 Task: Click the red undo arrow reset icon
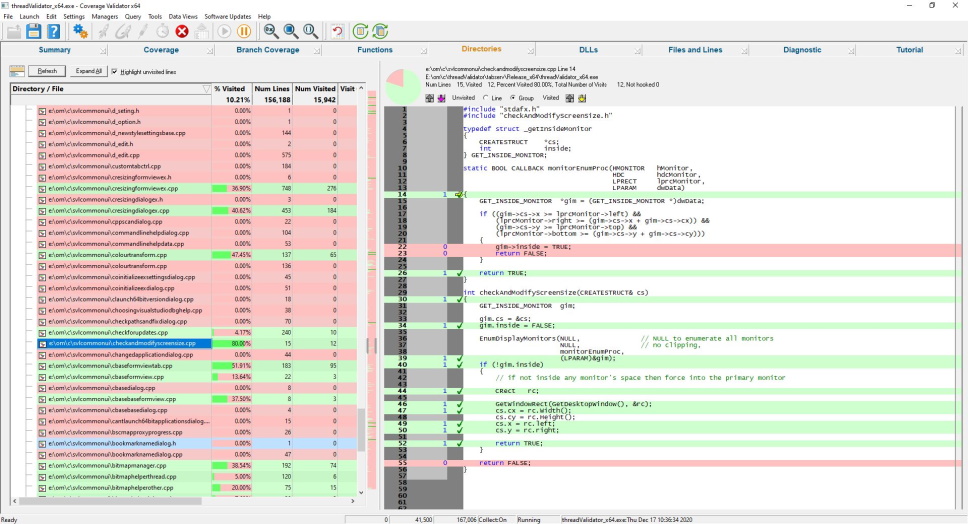tap(337, 31)
